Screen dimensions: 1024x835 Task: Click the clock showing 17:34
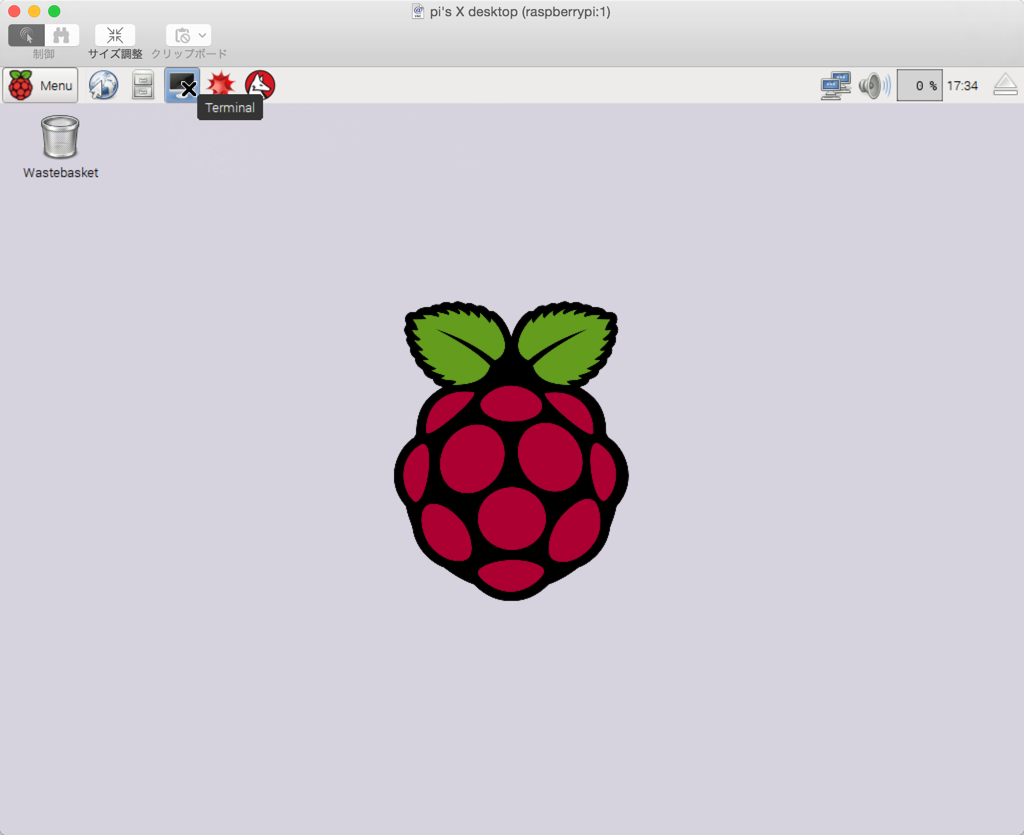click(962, 86)
